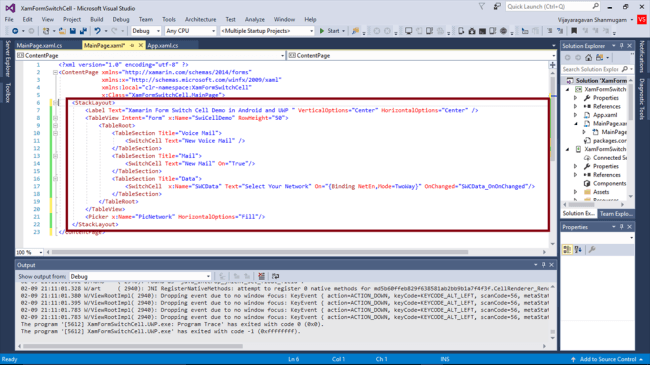The width and height of the screenshot is (650, 365).
Task: Collapse the Mail TableSection on line 13
Action: [55, 156]
